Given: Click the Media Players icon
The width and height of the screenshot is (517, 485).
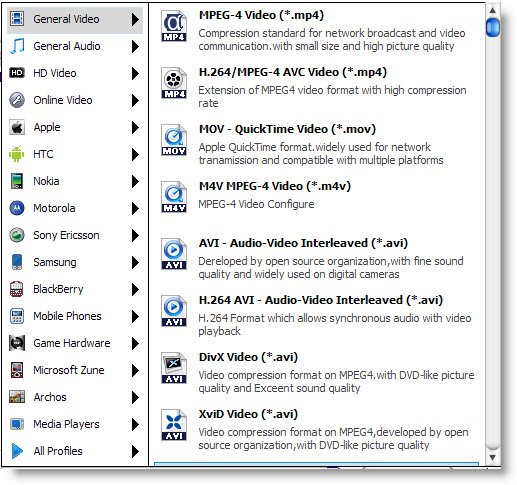Looking at the screenshot, I should (17, 424).
